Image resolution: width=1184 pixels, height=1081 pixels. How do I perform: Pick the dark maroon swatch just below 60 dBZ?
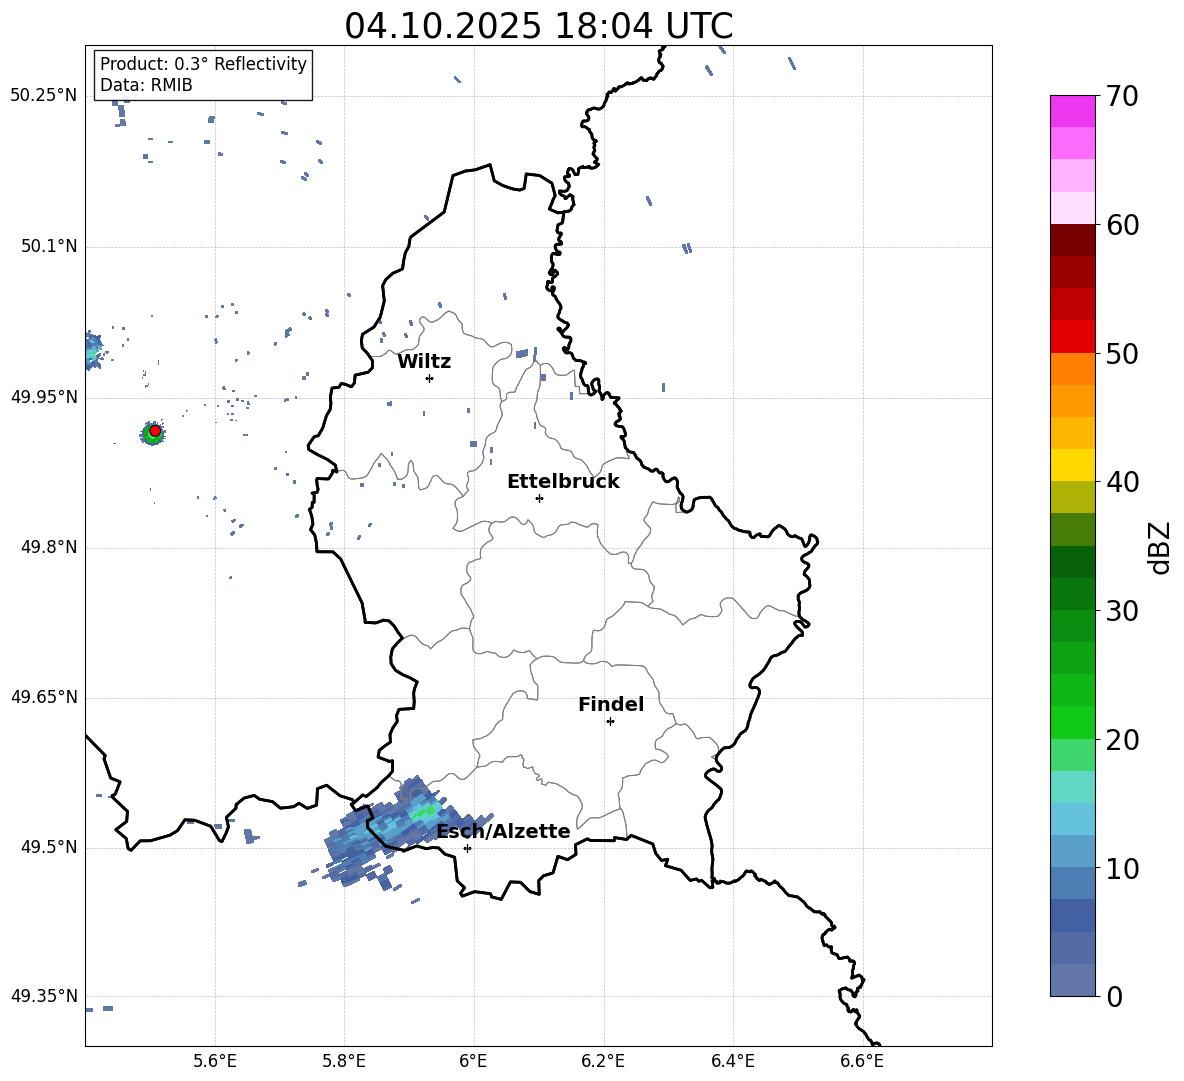click(x=1072, y=240)
